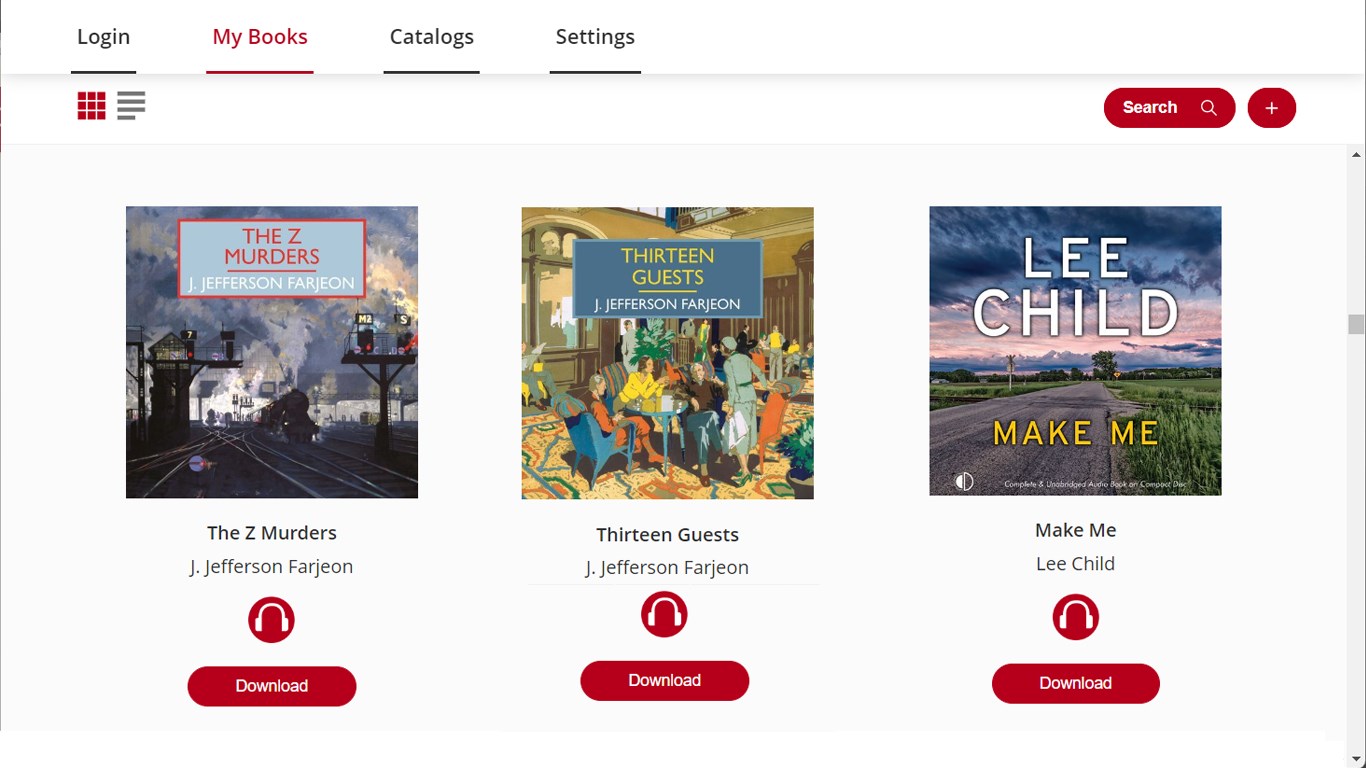
Task: Click the vertical scrollbar thumb
Action: 1356,324
